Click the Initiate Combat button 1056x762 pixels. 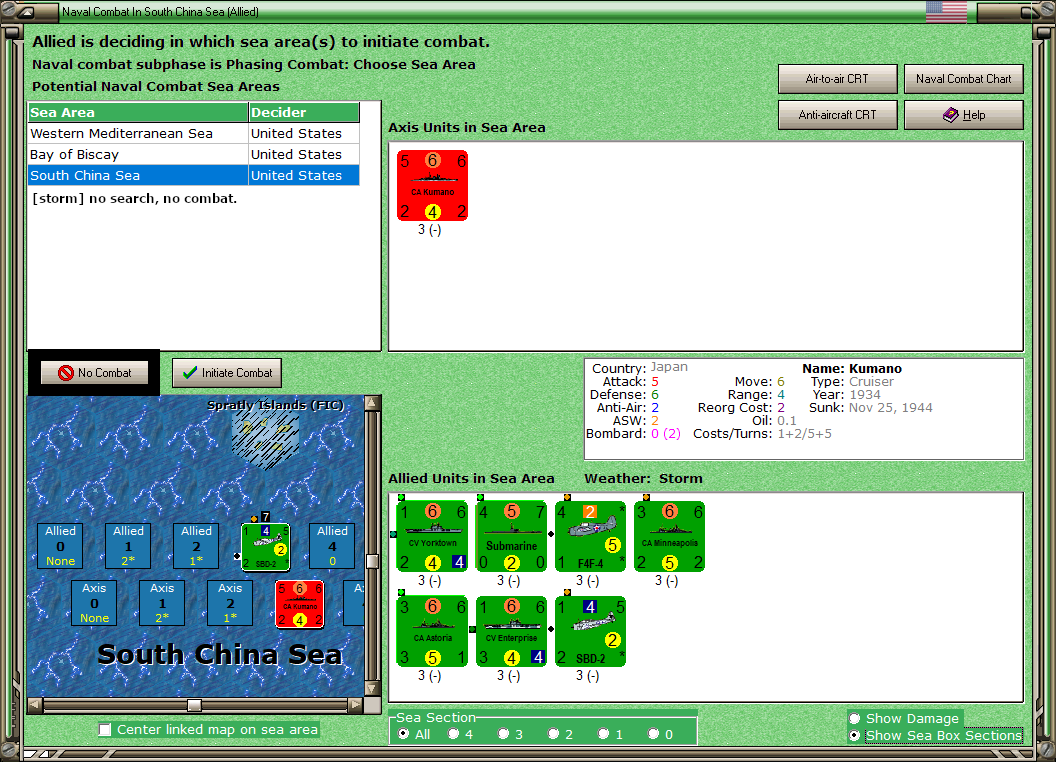click(x=227, y=373)
